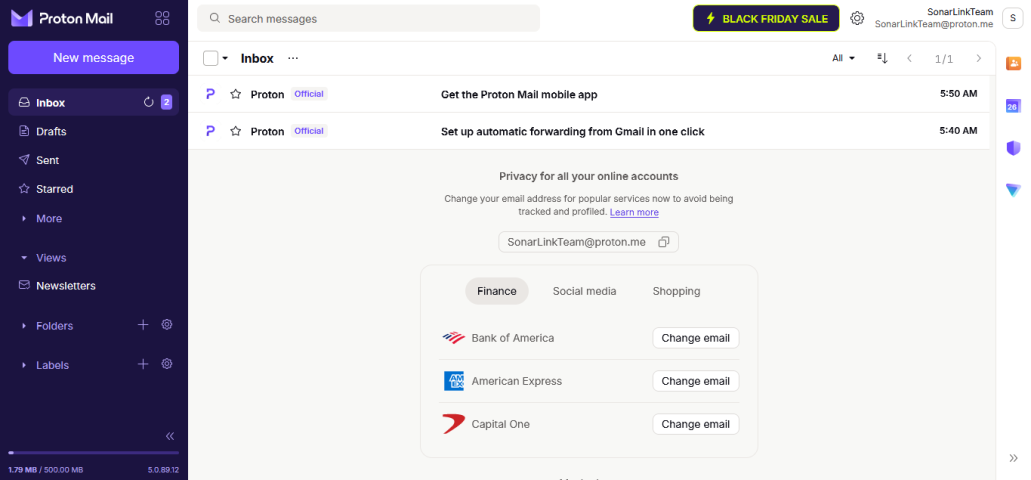The width and height of the screenshot is (1031, 480).
Task: Open the Calendar side panel icon
Action: [x=1013, y=106]
